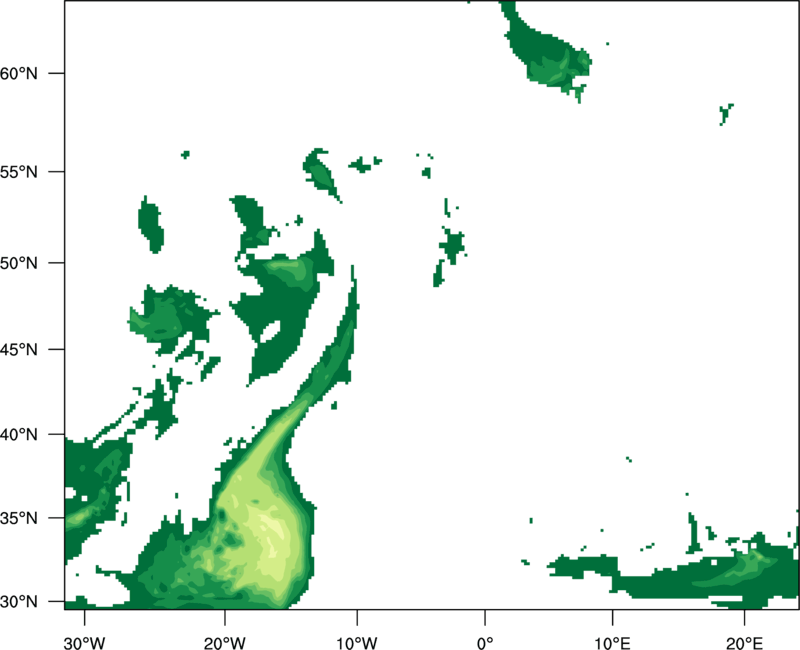Click the 20°W longitude label

(x=225, y=643)
